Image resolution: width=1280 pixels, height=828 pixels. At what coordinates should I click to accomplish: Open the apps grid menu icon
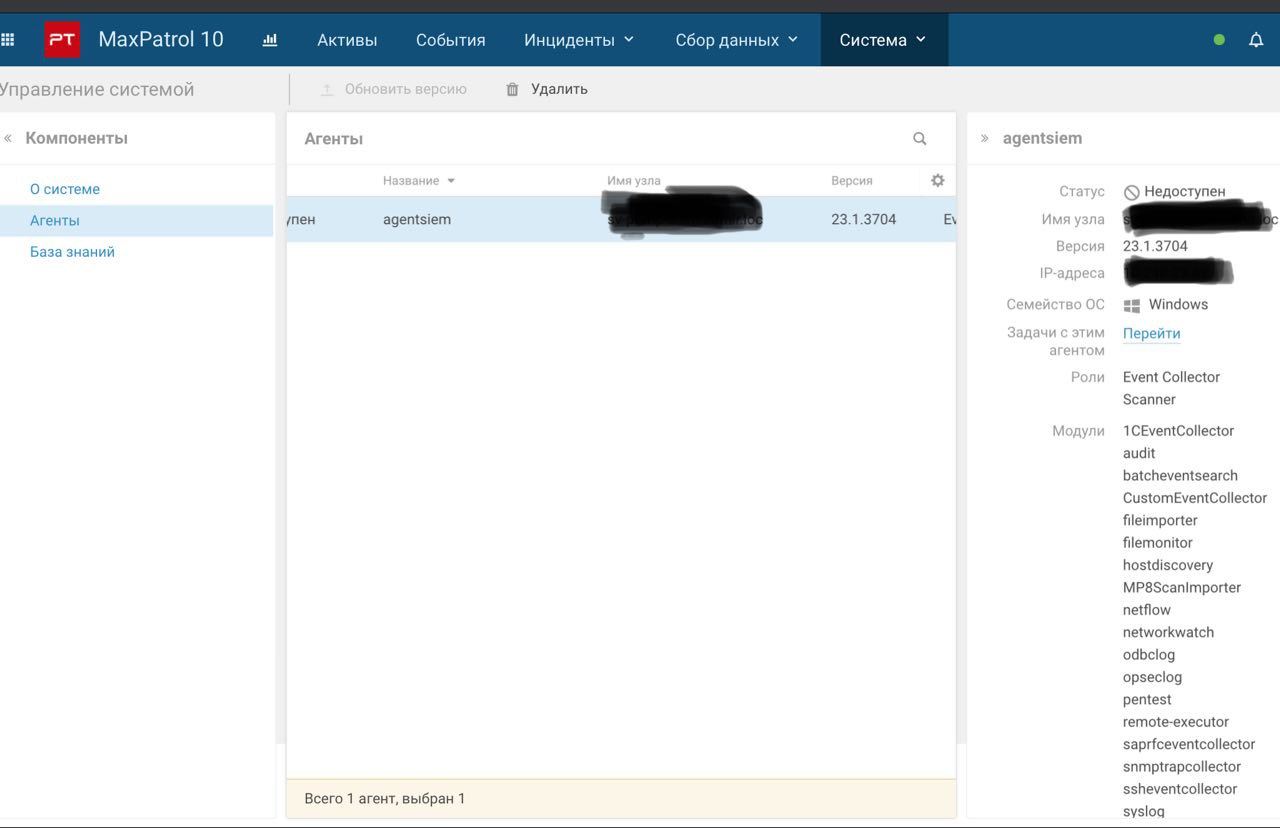(7, 40)
